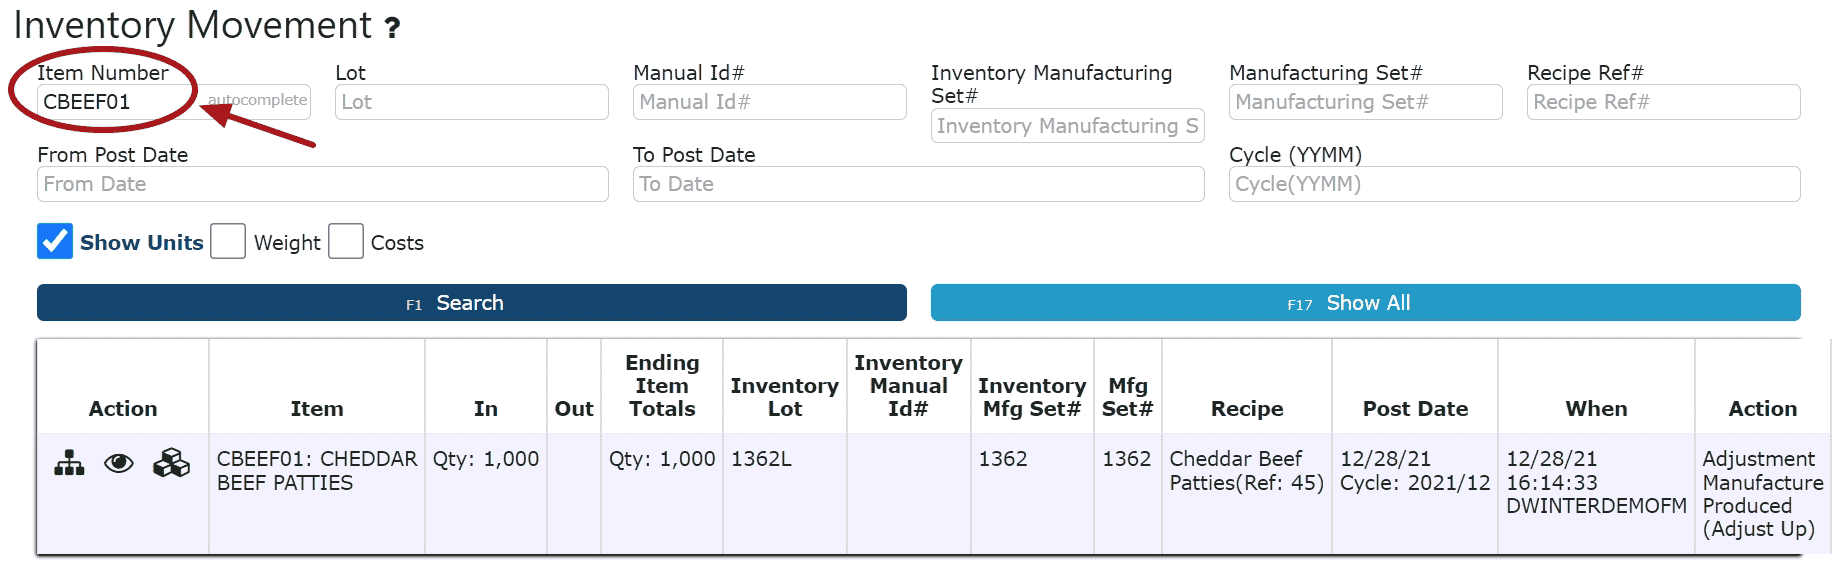The image size is (1832, 572).
Task: Click the eye view icon in row
Action: point(119,463)
